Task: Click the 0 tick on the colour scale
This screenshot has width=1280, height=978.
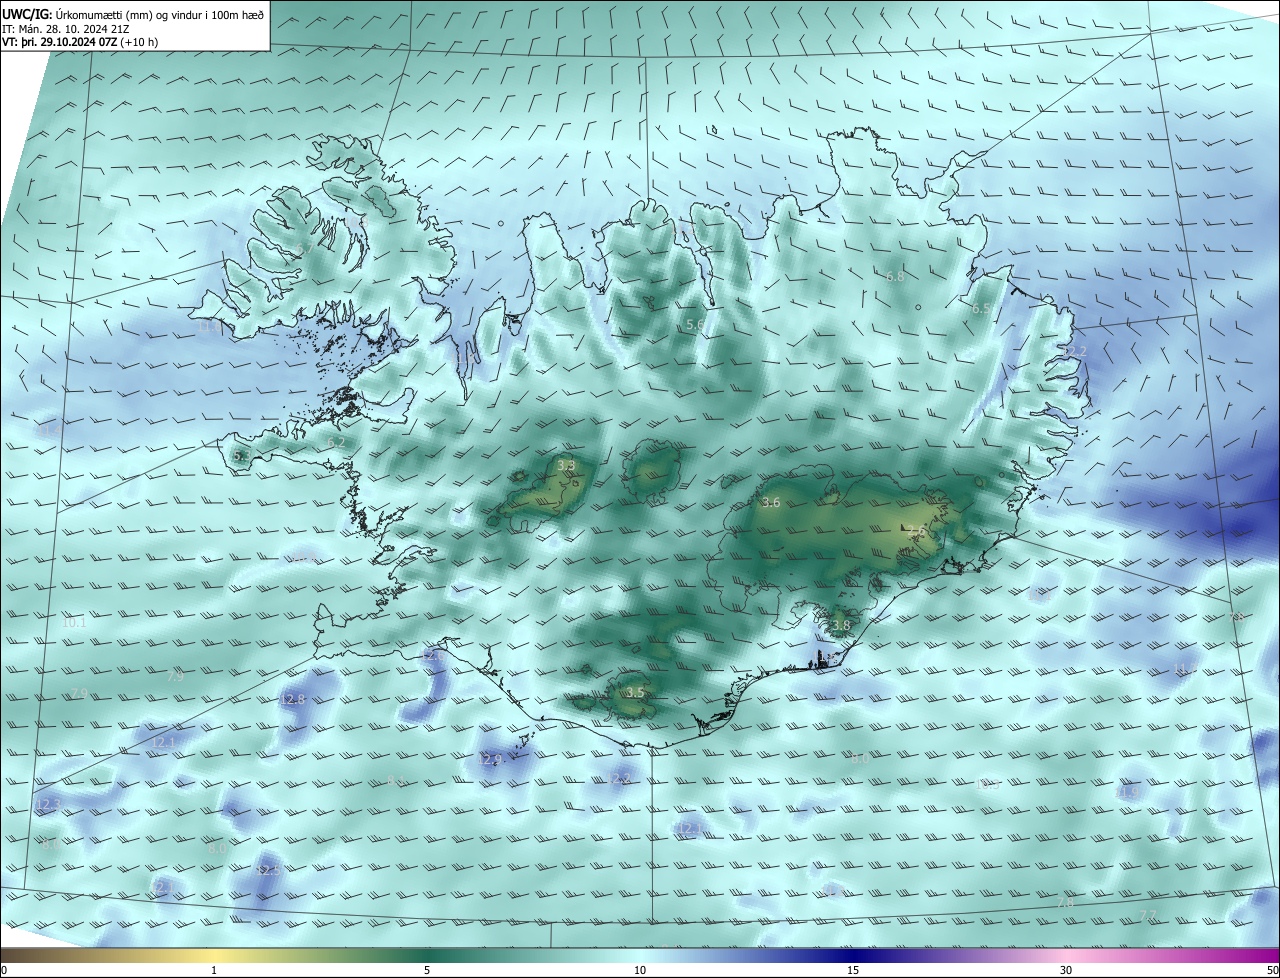Action: pyautogui.click(x=4, y=970)
